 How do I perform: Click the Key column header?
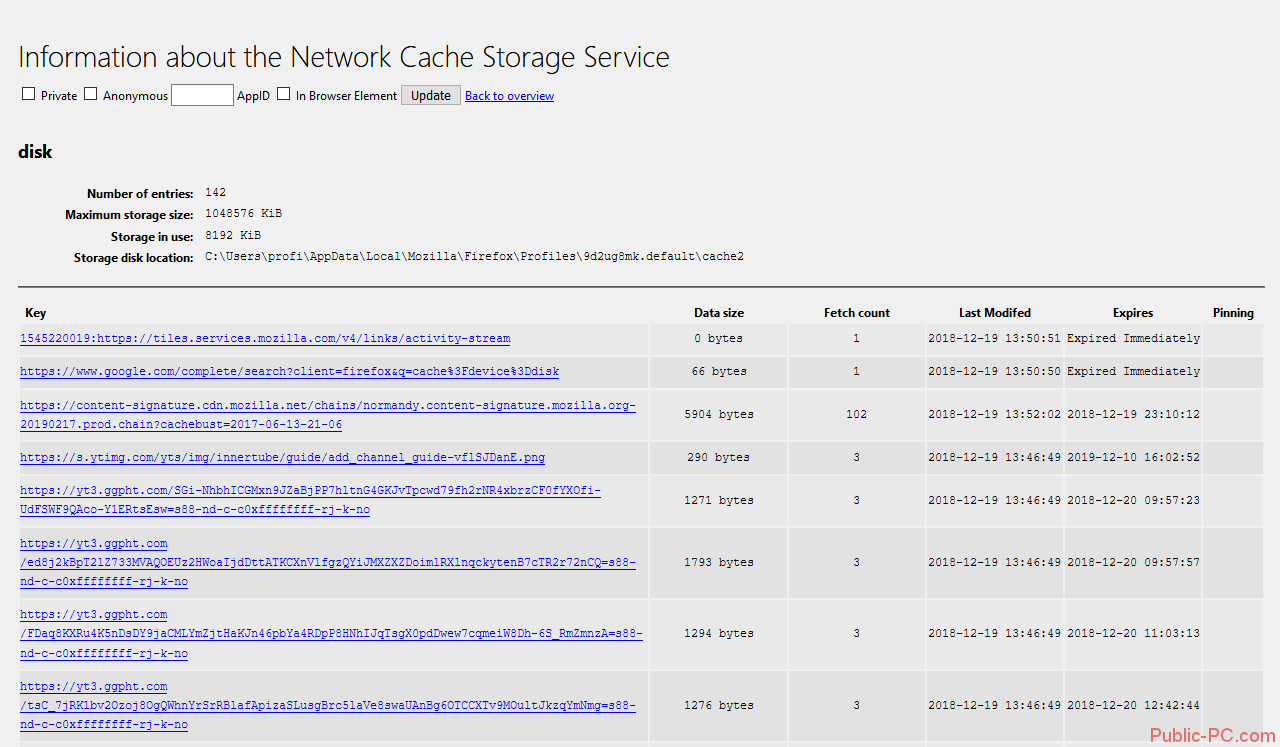(36, 313)
